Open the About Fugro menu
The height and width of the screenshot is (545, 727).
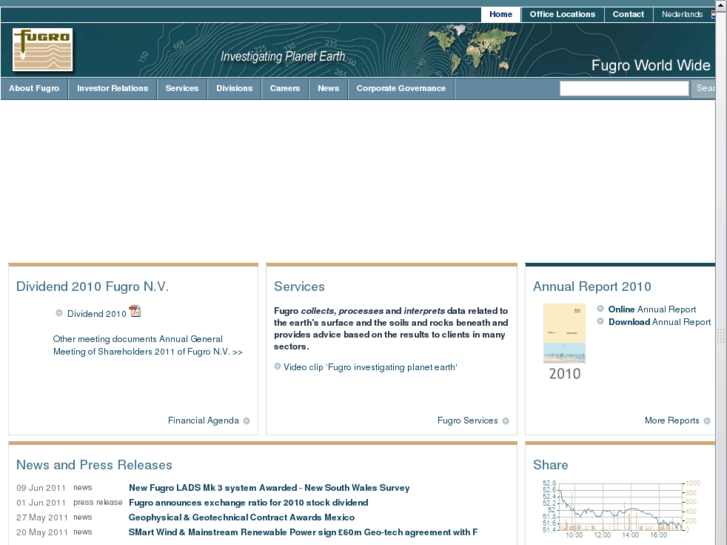34,89
